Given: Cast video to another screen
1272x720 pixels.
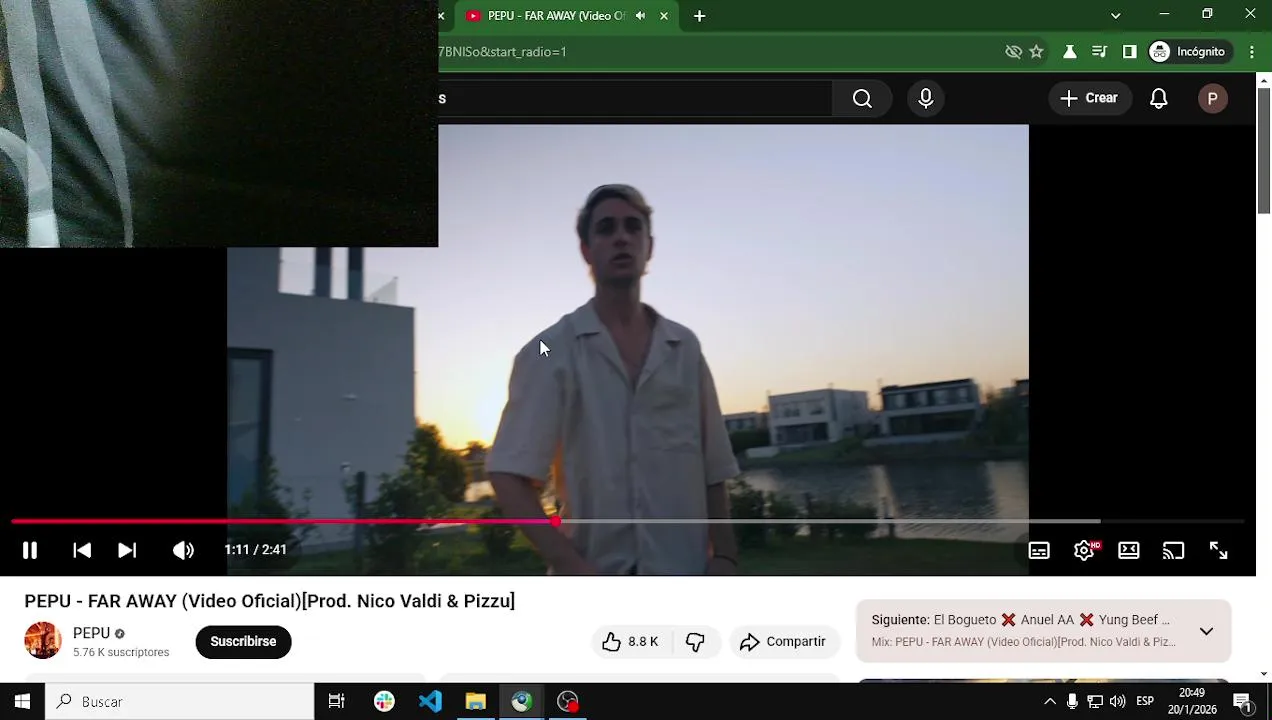Looking at the screenshot, I should [1173, 550].
